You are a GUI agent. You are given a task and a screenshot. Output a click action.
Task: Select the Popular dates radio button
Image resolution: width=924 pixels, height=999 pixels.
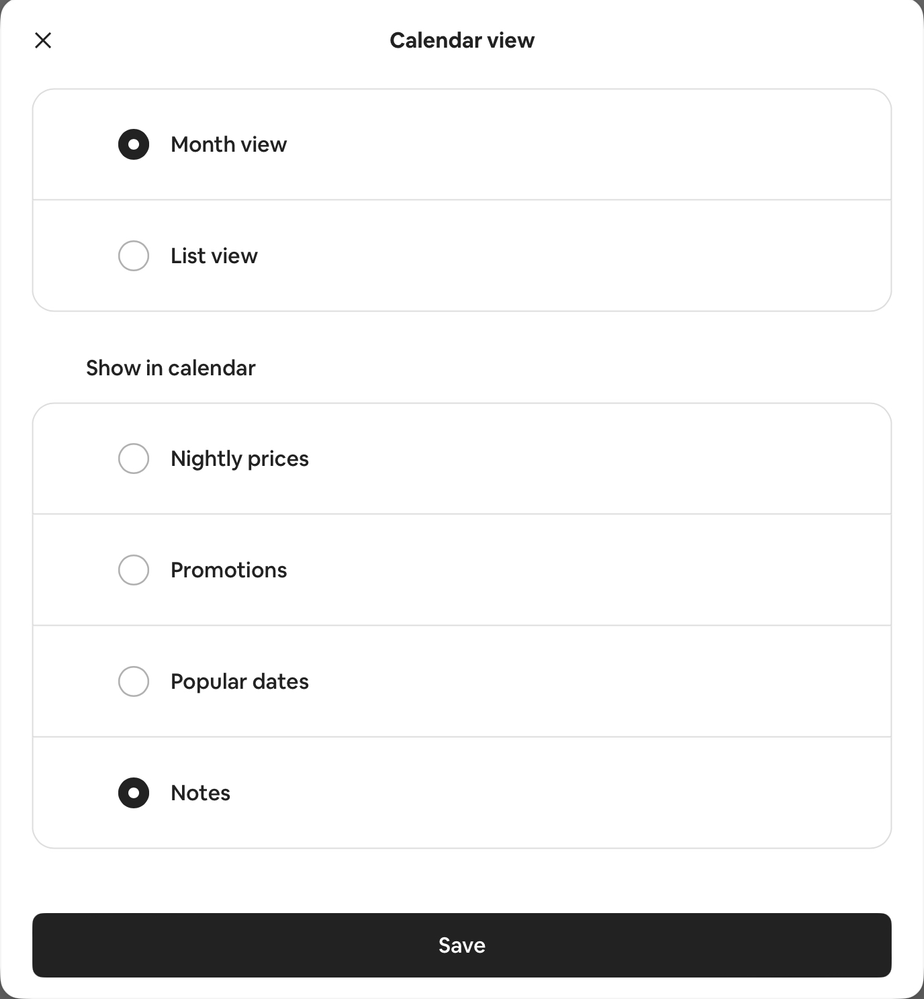[x=133, y=682]
